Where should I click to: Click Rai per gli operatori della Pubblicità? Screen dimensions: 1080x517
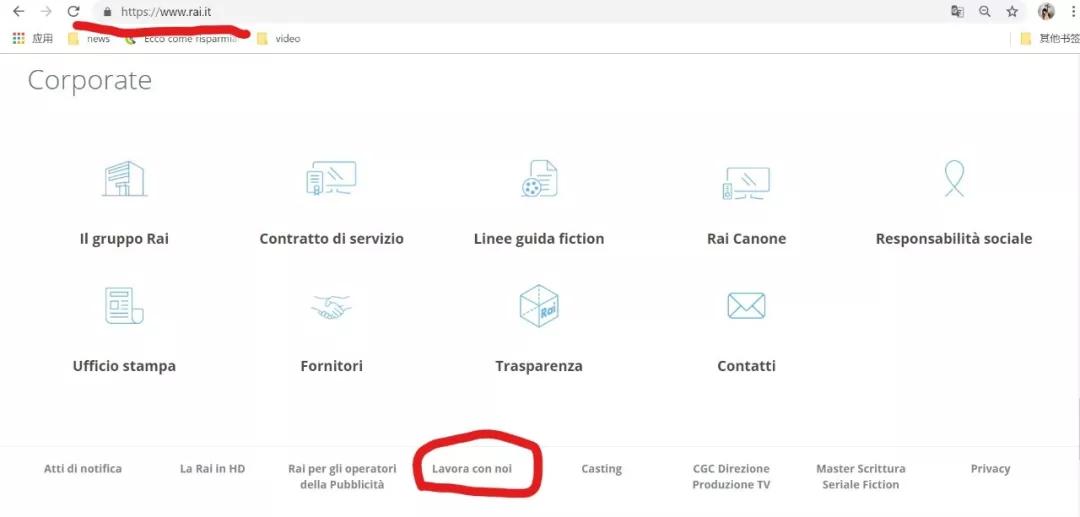coord(342,476)
